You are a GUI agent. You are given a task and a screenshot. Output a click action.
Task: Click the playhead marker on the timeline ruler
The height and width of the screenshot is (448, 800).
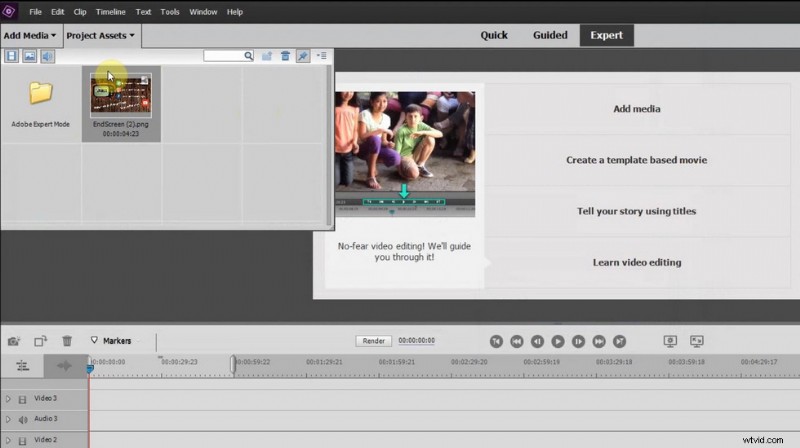(x=90, y=368)
